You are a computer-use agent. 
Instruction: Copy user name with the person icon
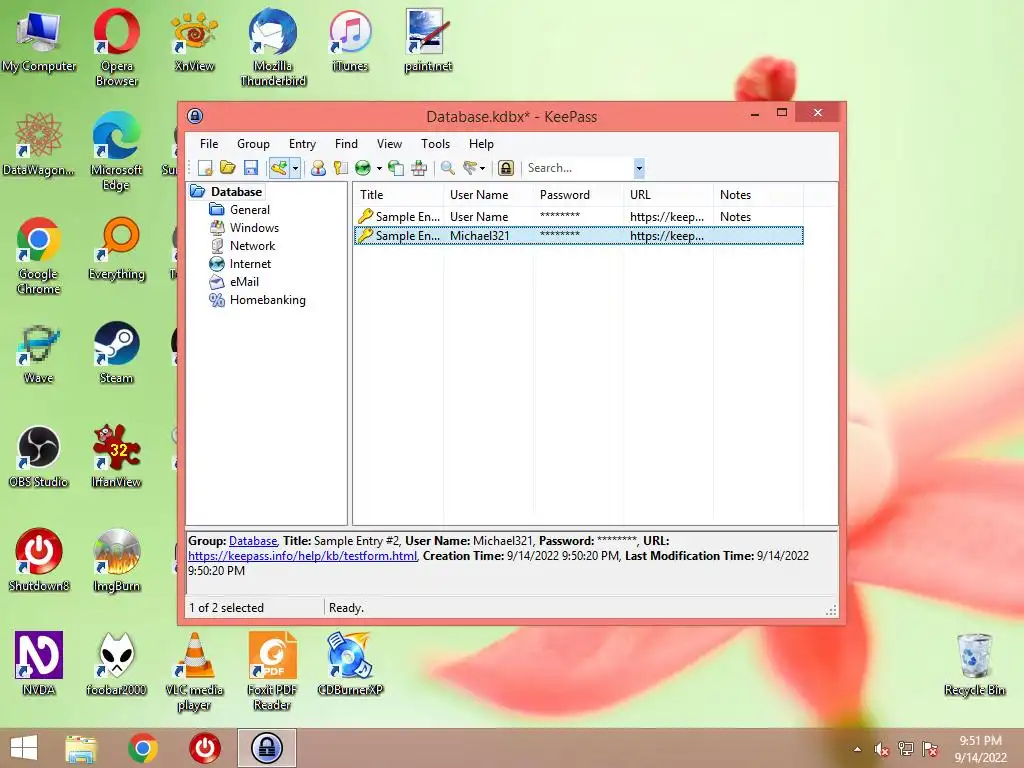tap(318, 168)
